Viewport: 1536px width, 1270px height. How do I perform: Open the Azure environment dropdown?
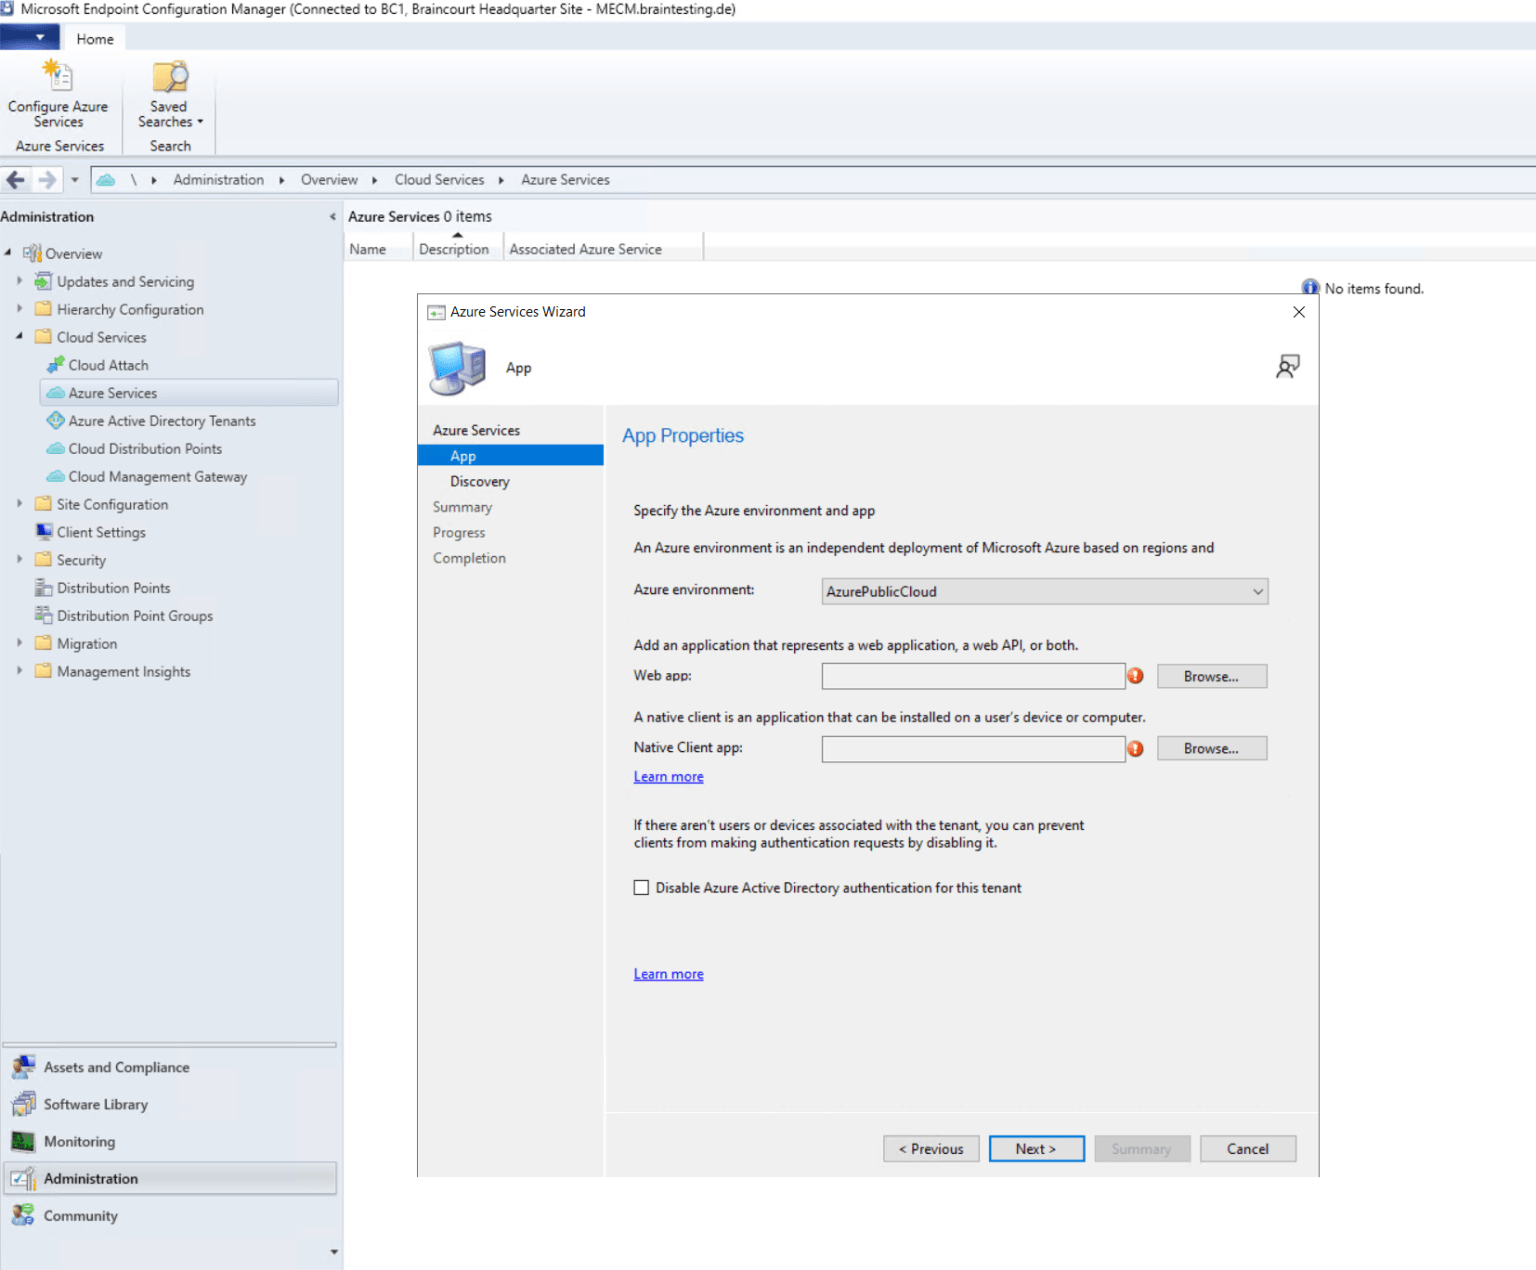pos(1257,591)
